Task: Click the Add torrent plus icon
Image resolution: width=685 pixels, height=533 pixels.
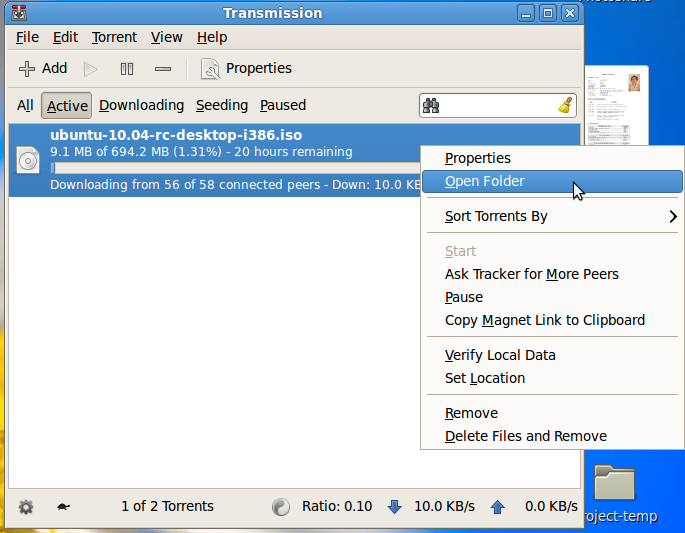Action: pos(27,69)
